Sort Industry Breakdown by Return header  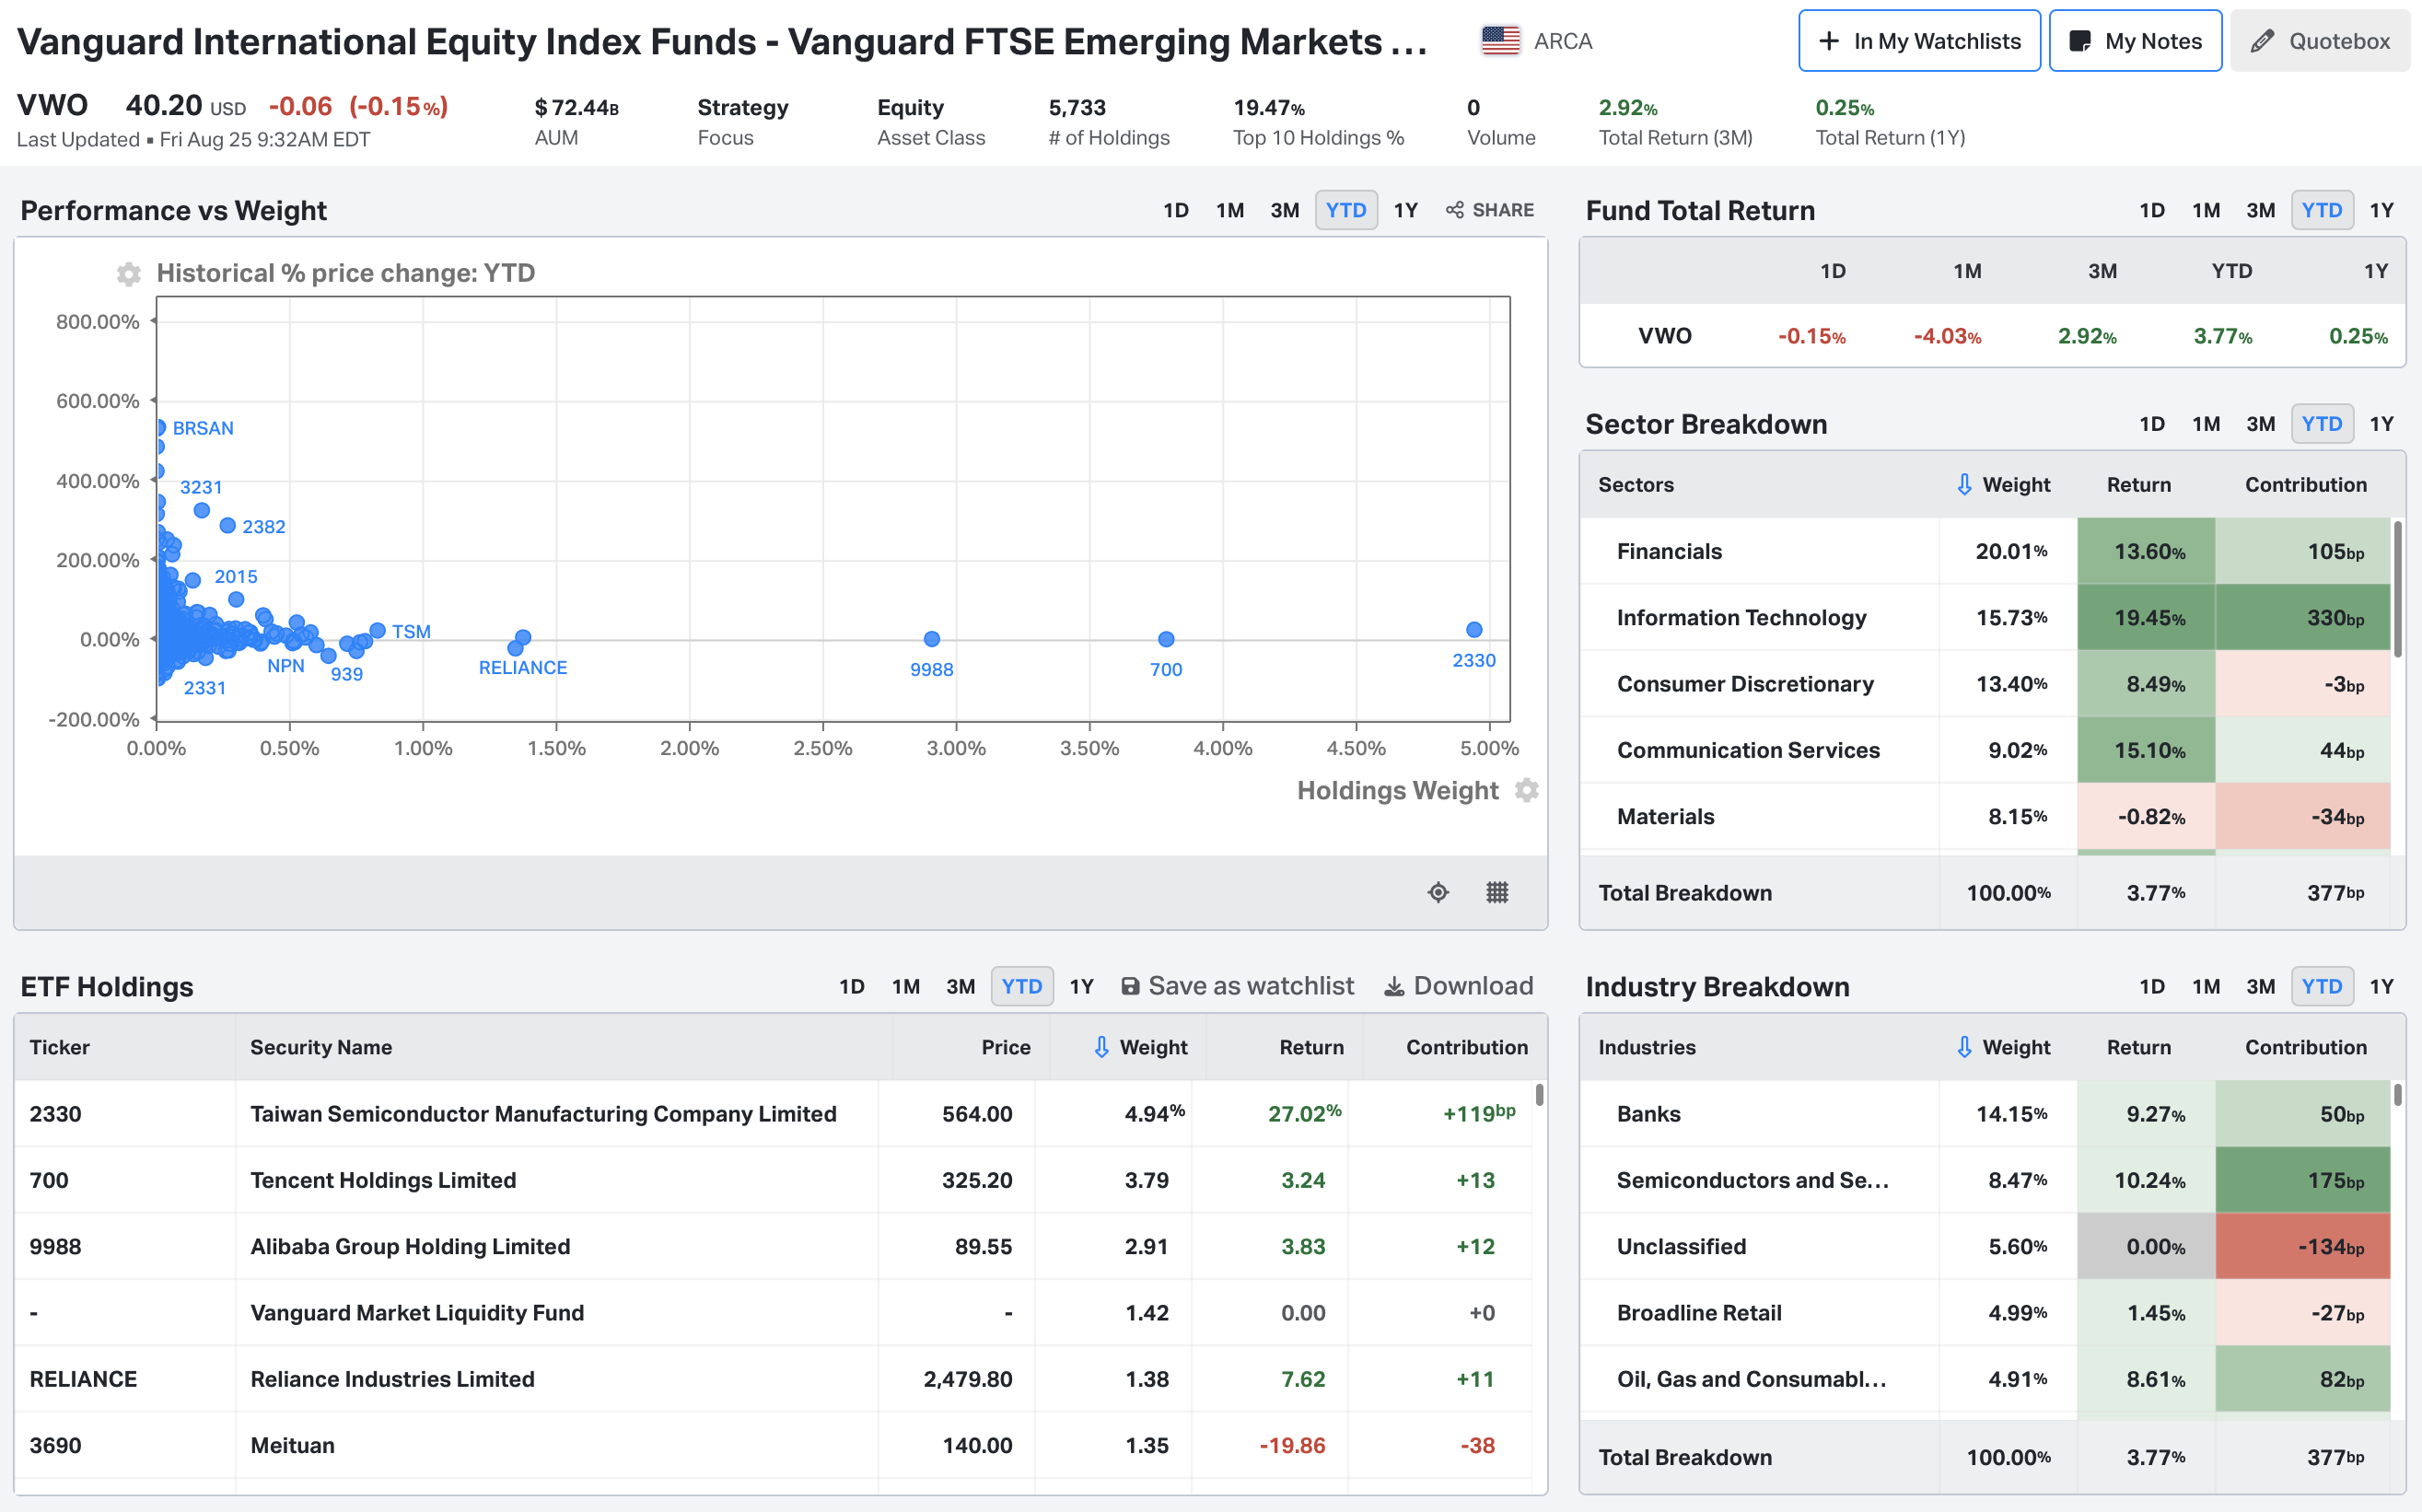(2139, 1047)
